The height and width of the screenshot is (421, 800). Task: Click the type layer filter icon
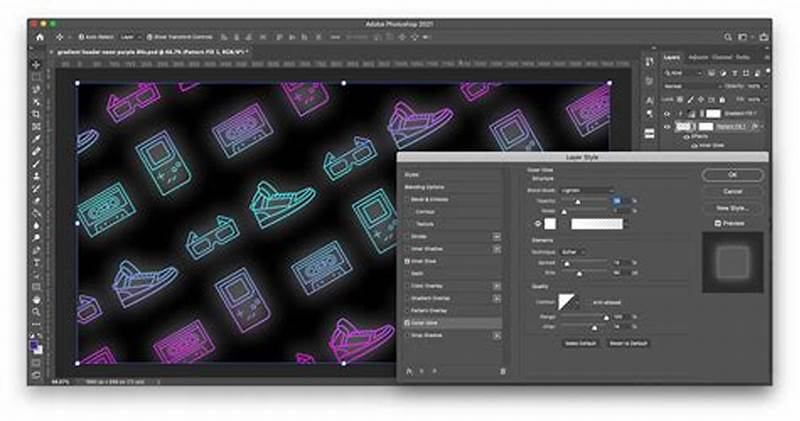(x=735, y=73)
